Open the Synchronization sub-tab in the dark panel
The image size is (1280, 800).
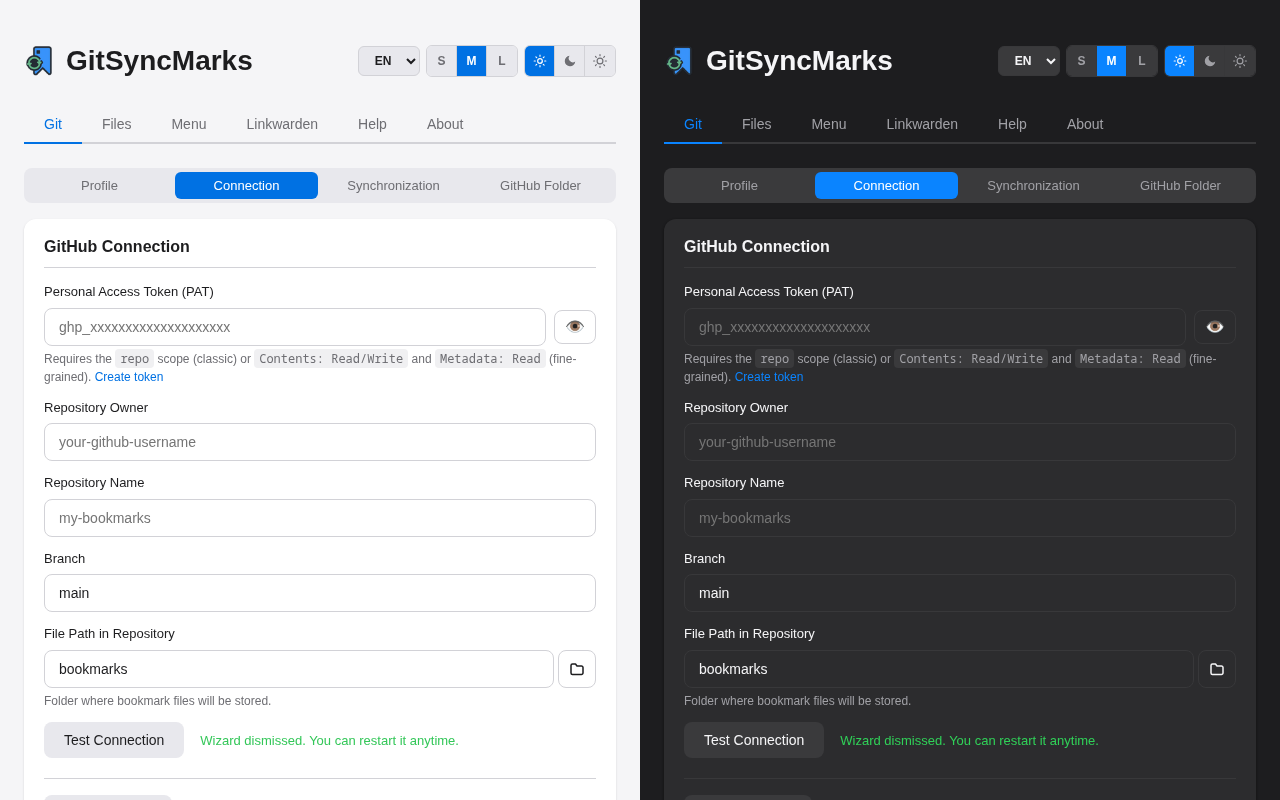[x=1033, y=186]
